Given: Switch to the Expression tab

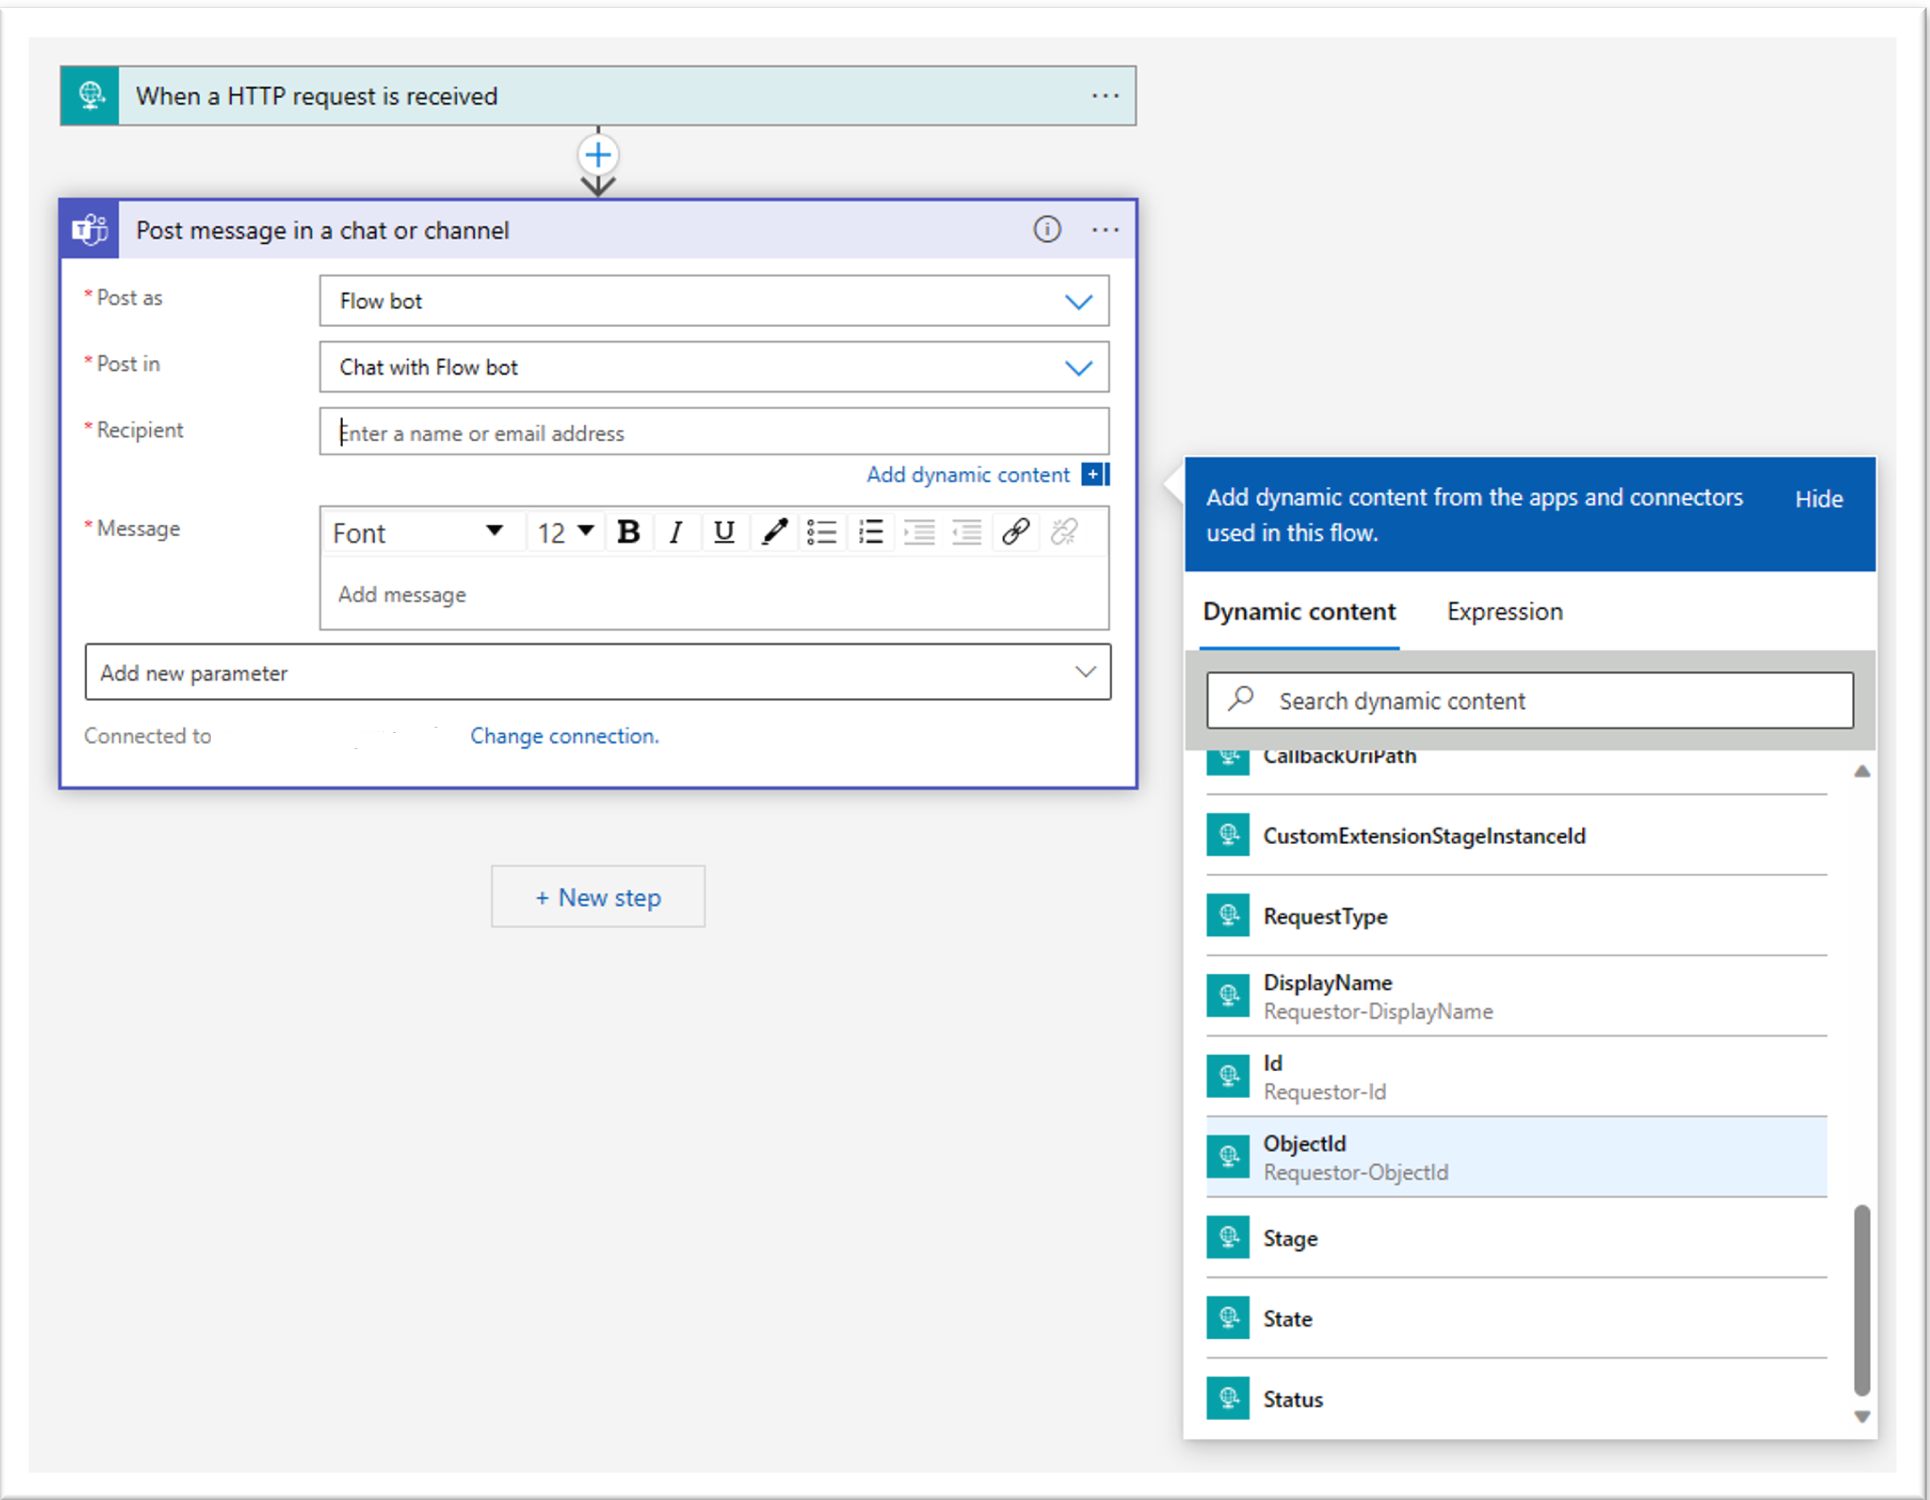Looking at the screenshot, I should tap(1504, 612).
